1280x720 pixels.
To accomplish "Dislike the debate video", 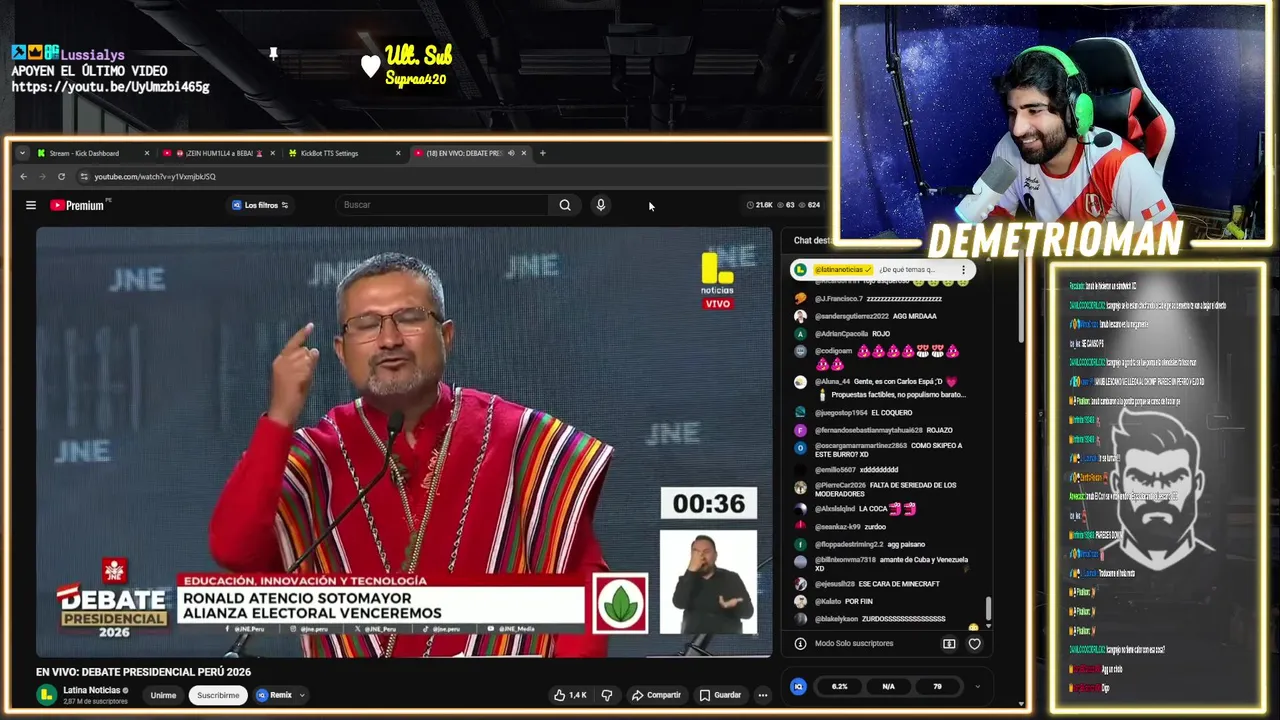I will point(606,695).
